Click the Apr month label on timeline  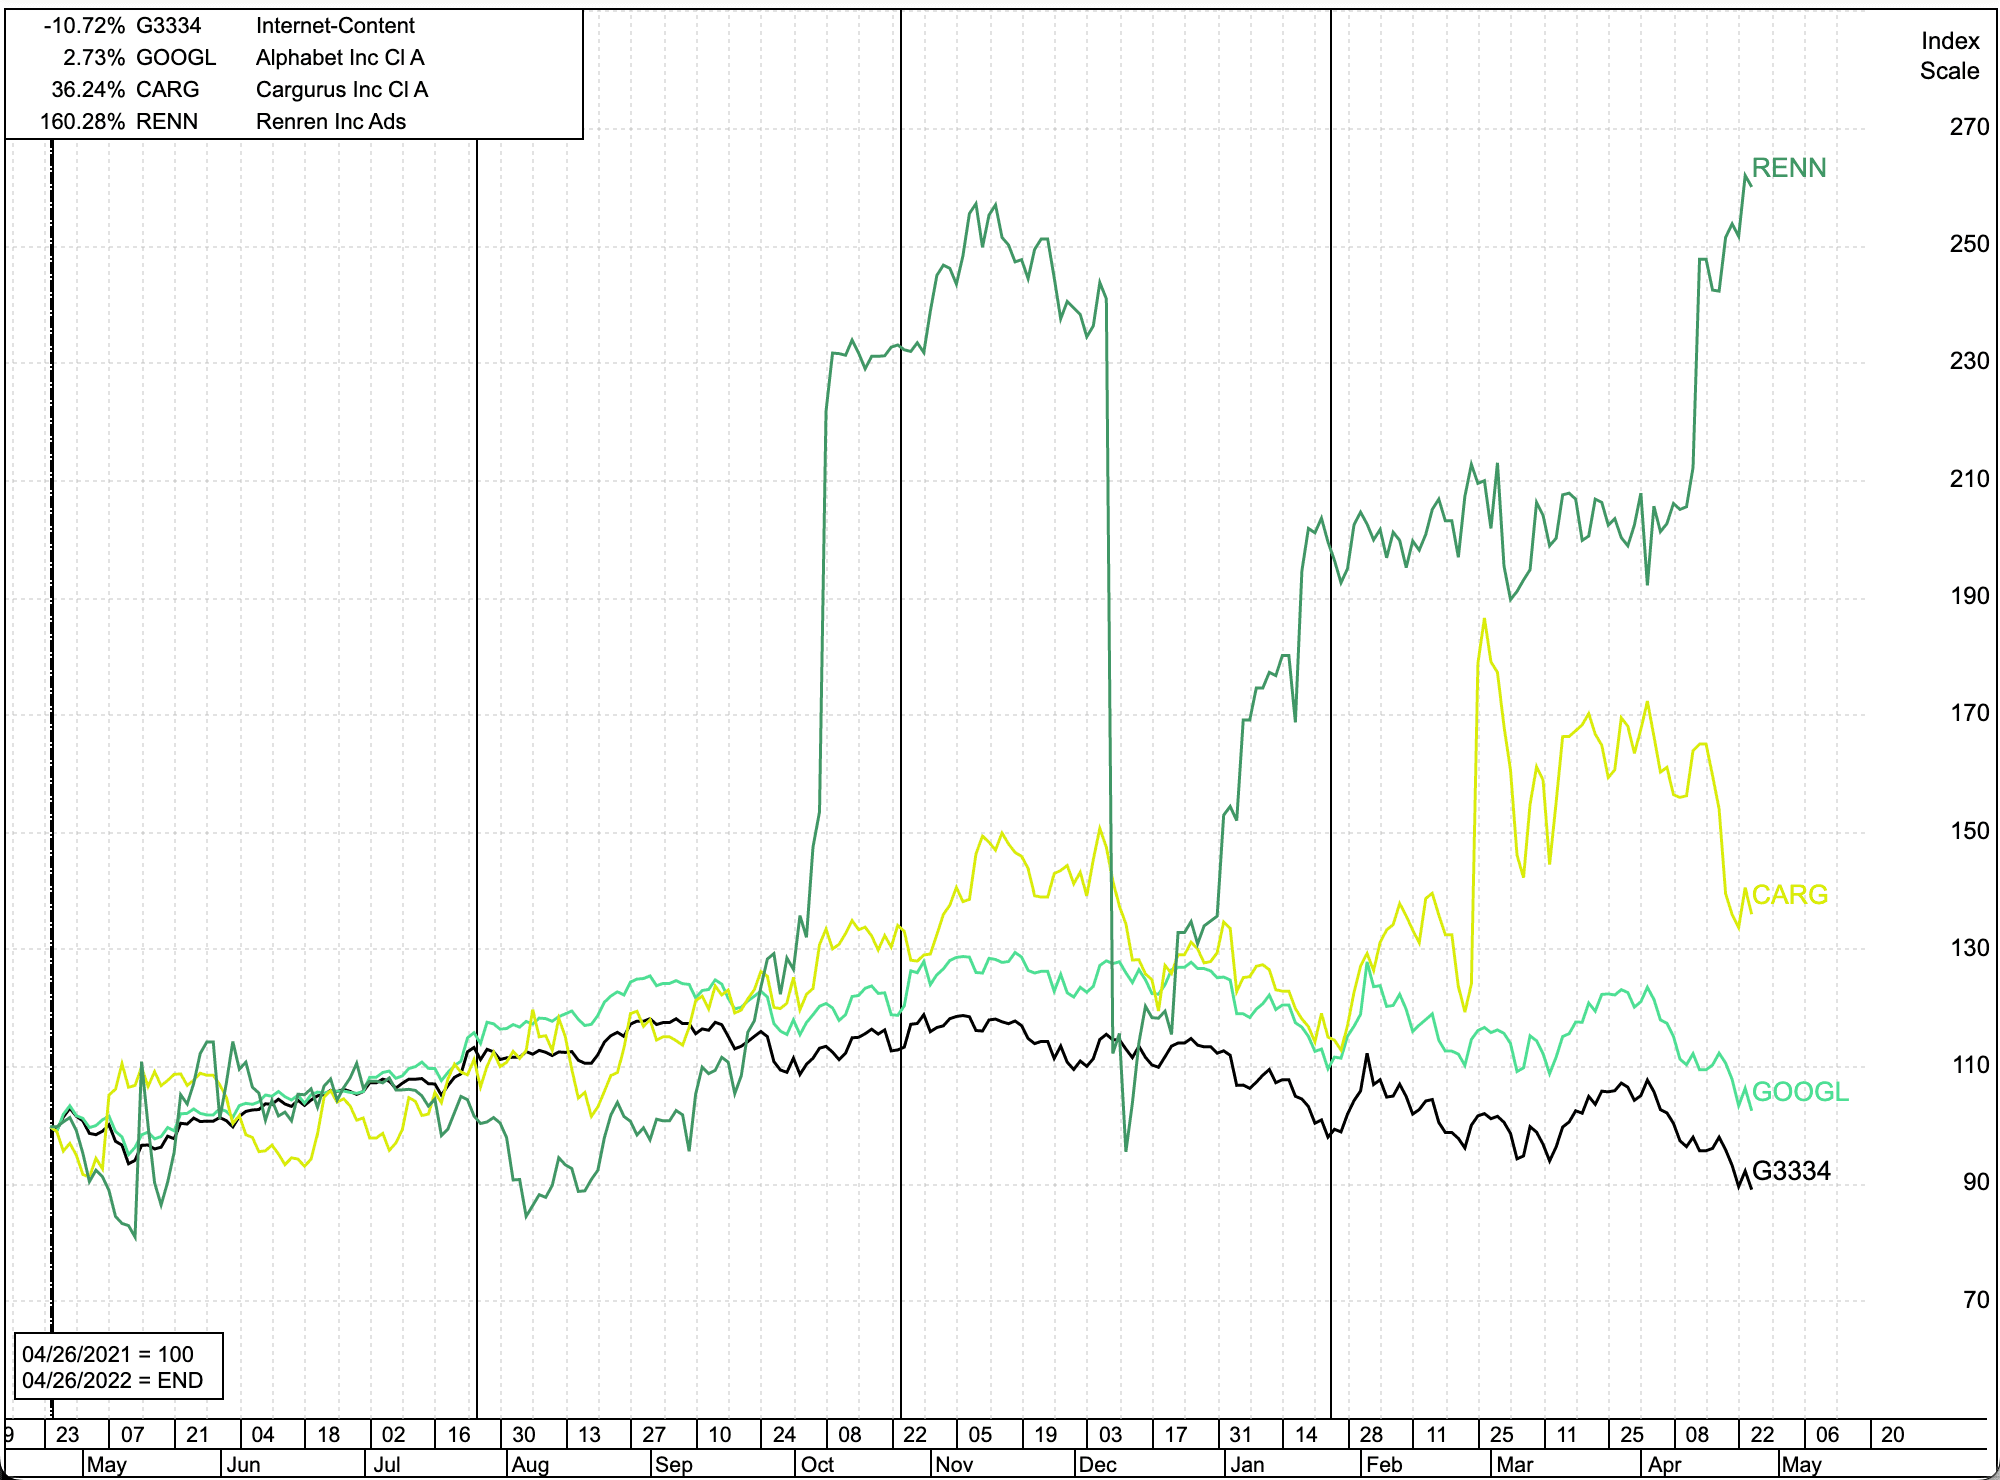[x=1664, y=1465]
